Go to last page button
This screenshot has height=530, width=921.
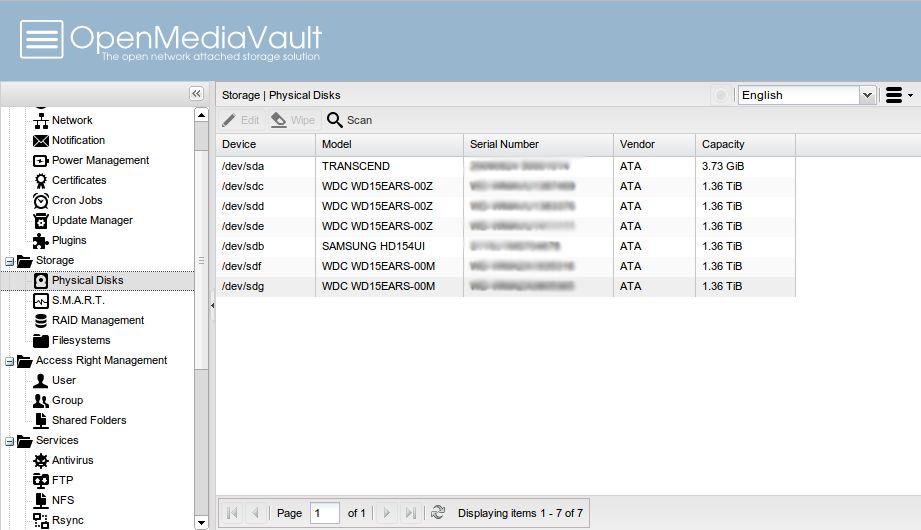tap(411, 513)
